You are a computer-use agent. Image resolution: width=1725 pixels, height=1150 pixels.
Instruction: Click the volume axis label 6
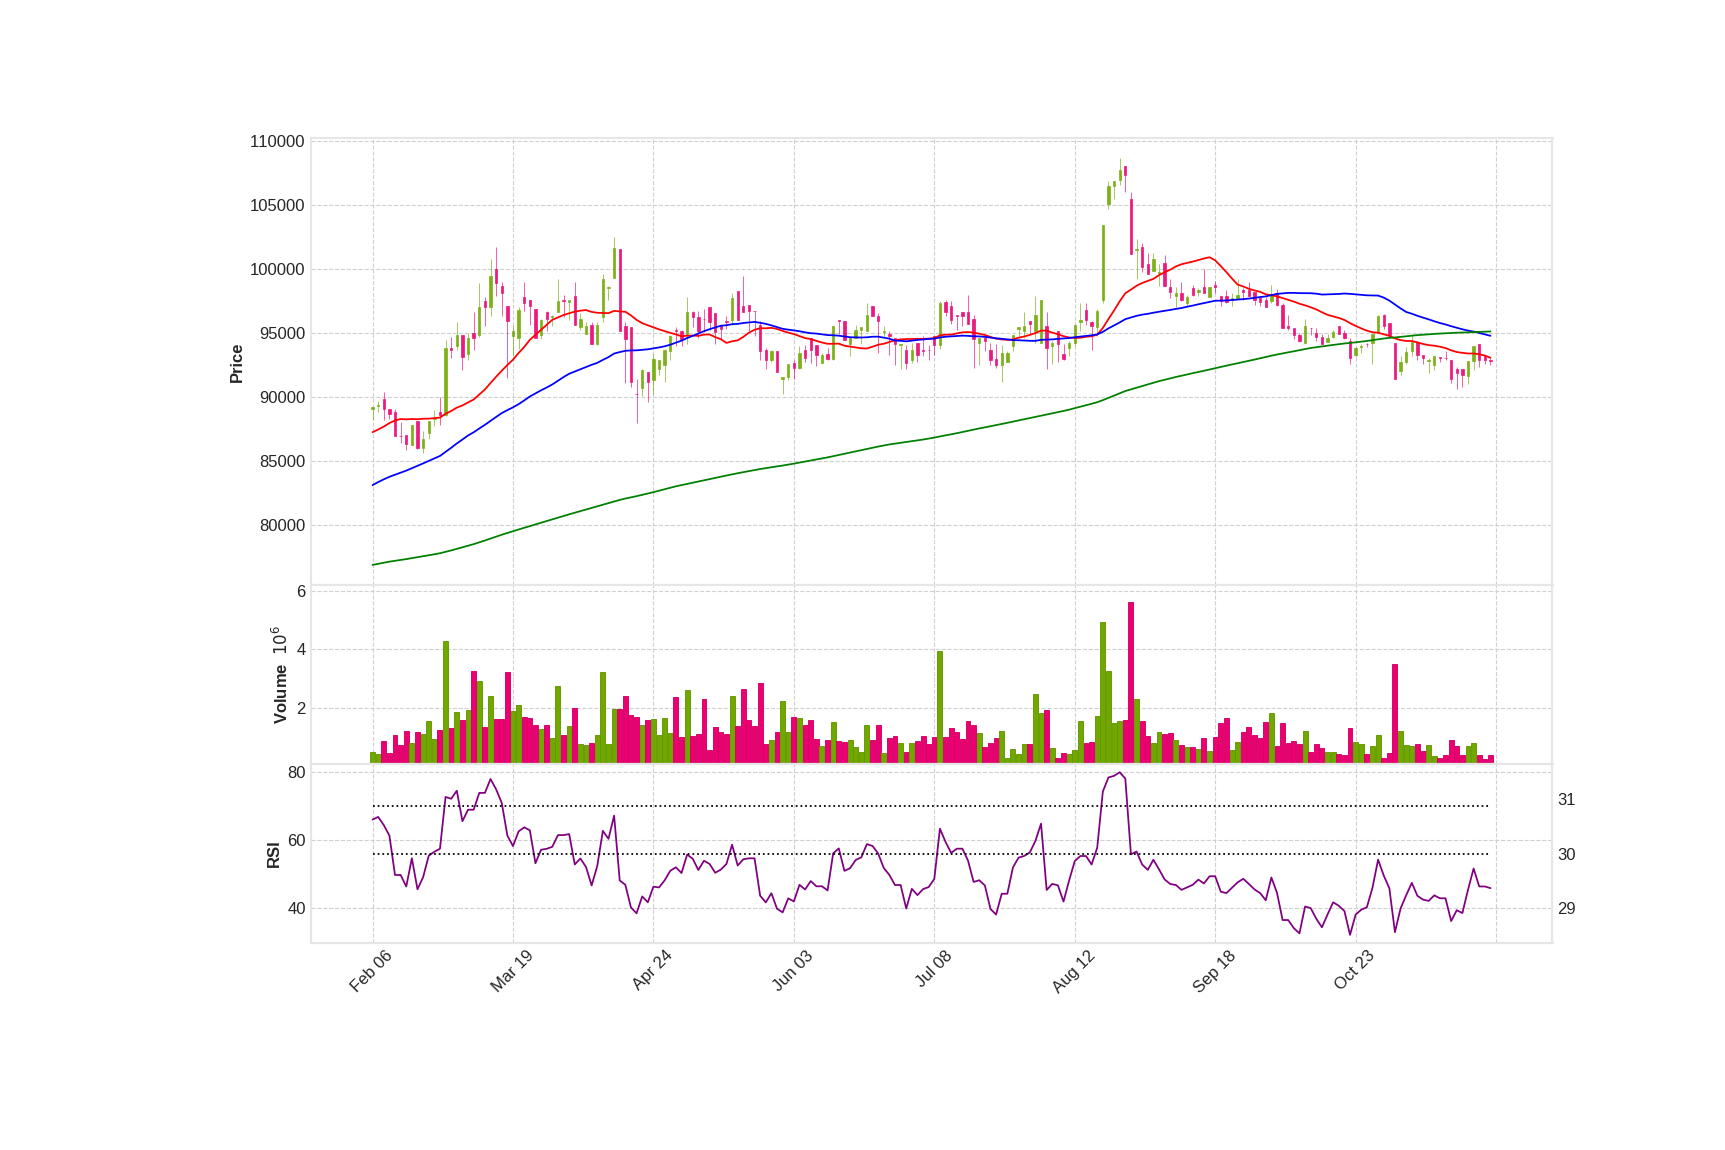301,592
